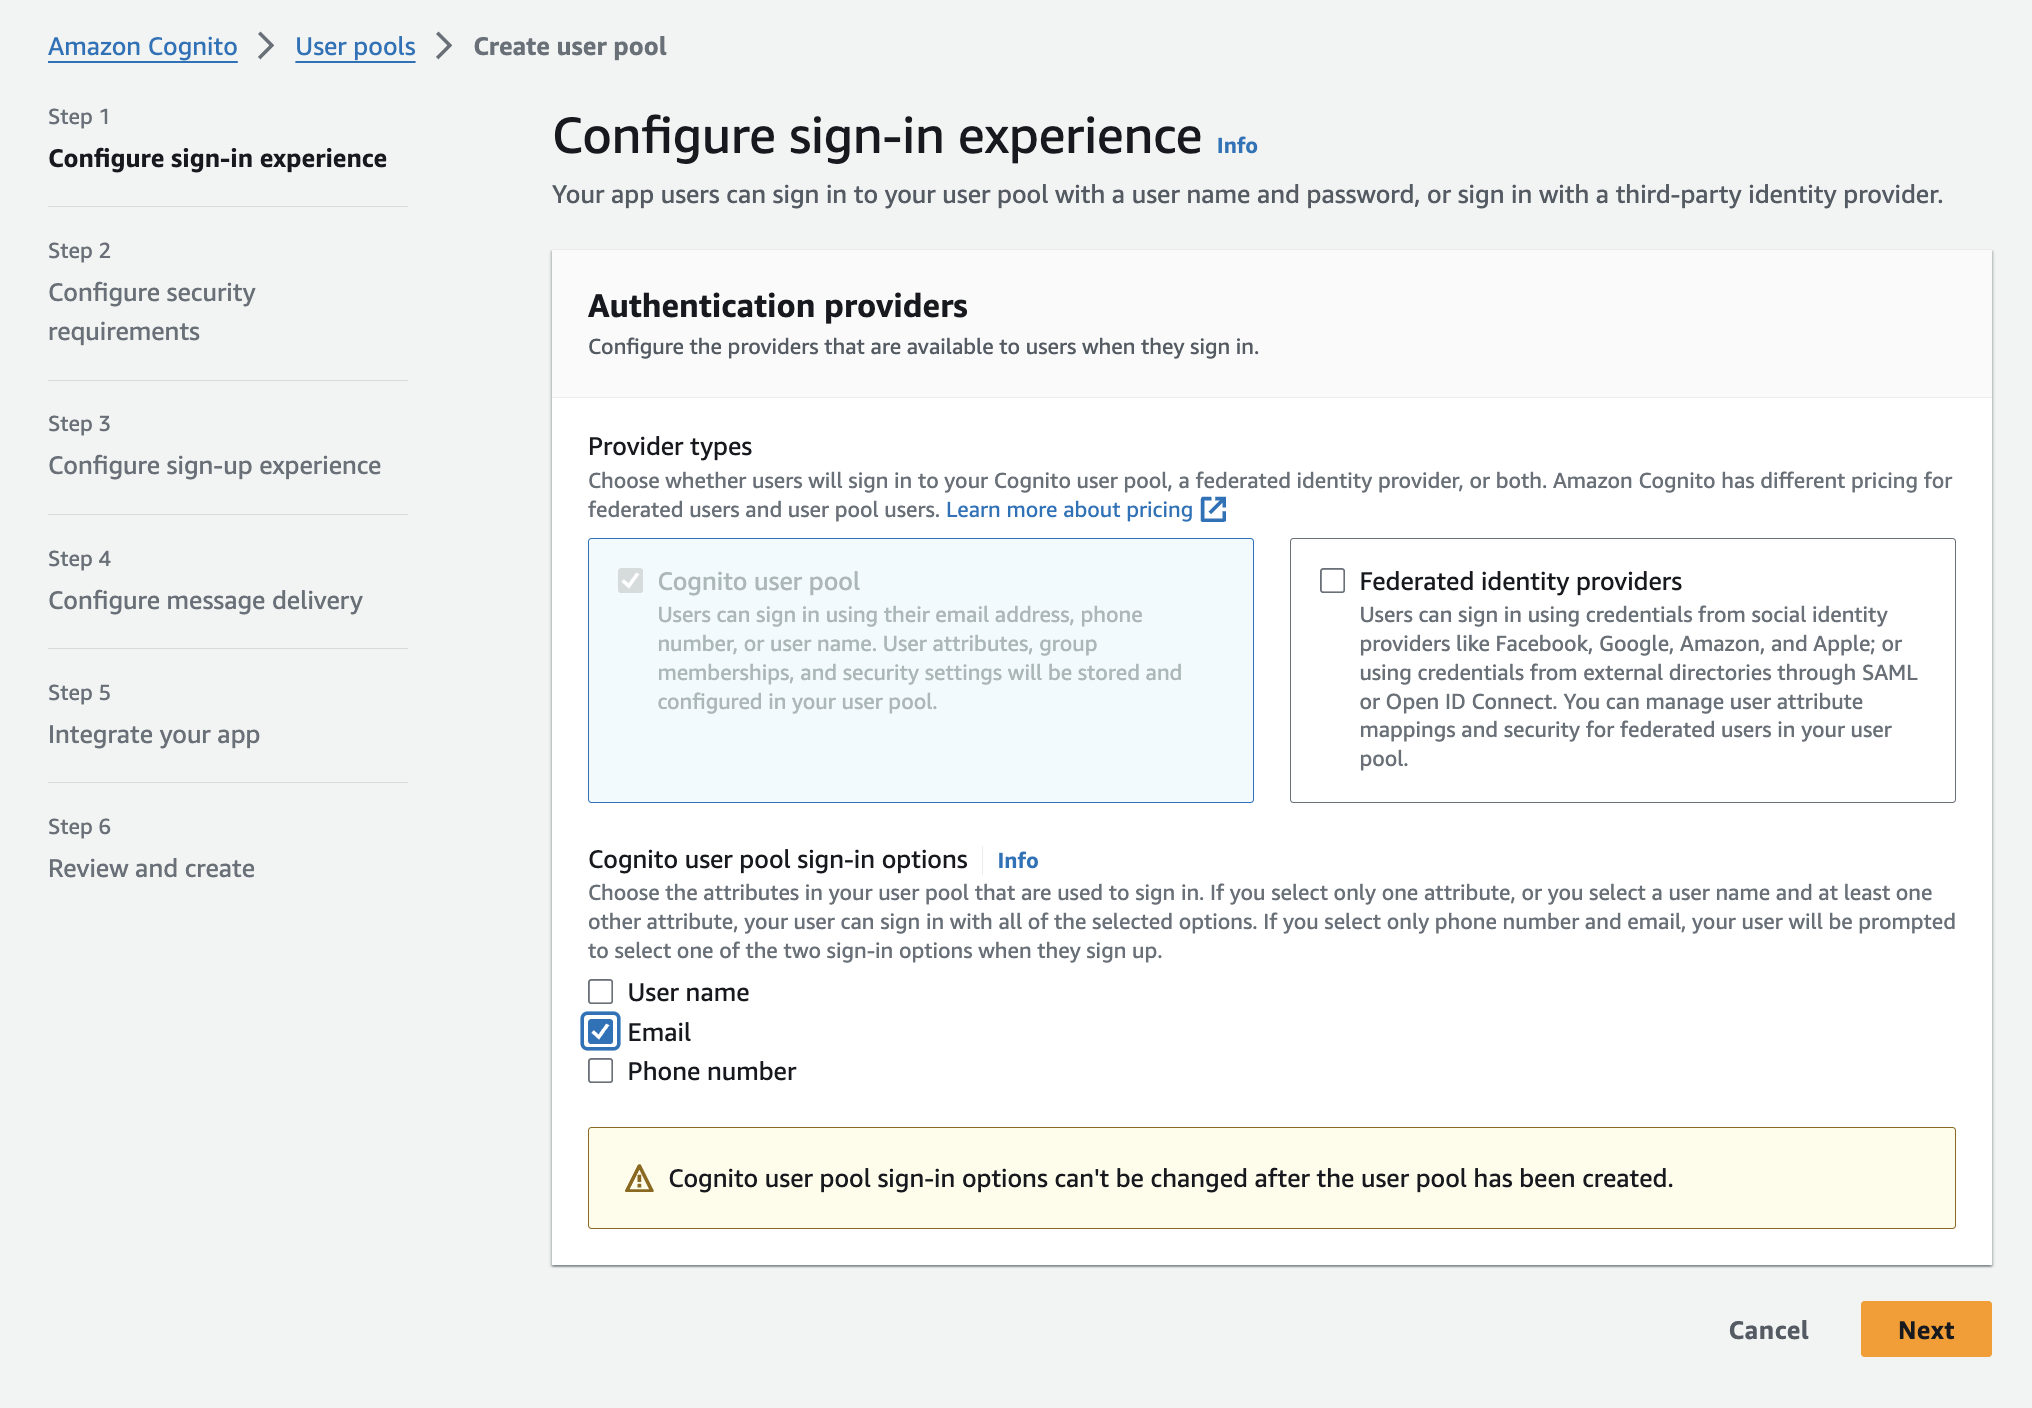Click the external link icon after pricing text
2032x1408 pixels.
point(1213,509)
